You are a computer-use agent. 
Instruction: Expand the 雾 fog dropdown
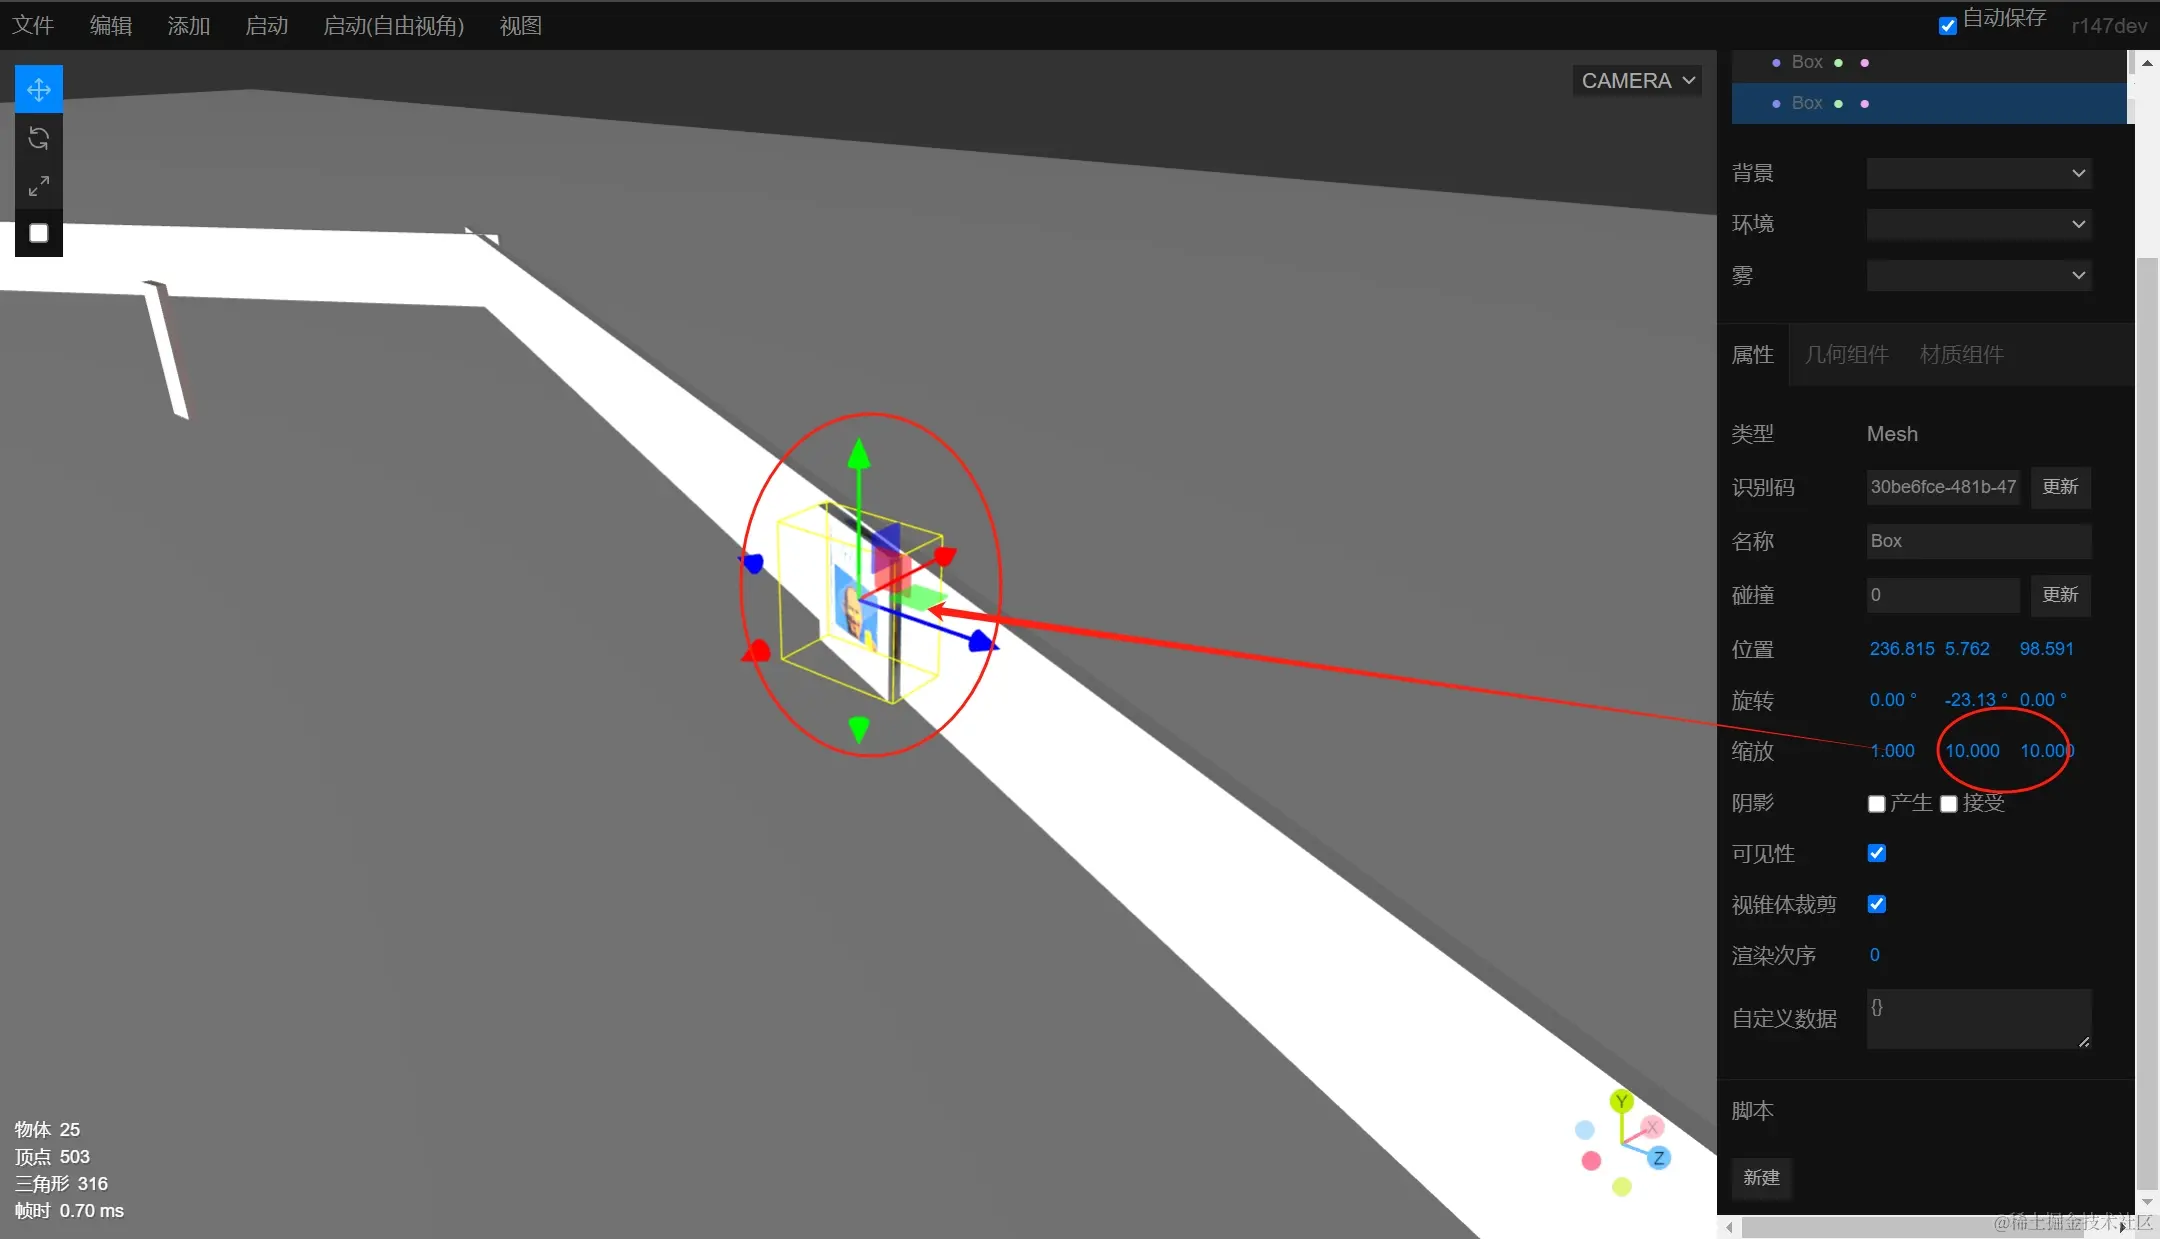pos(1978,275)
